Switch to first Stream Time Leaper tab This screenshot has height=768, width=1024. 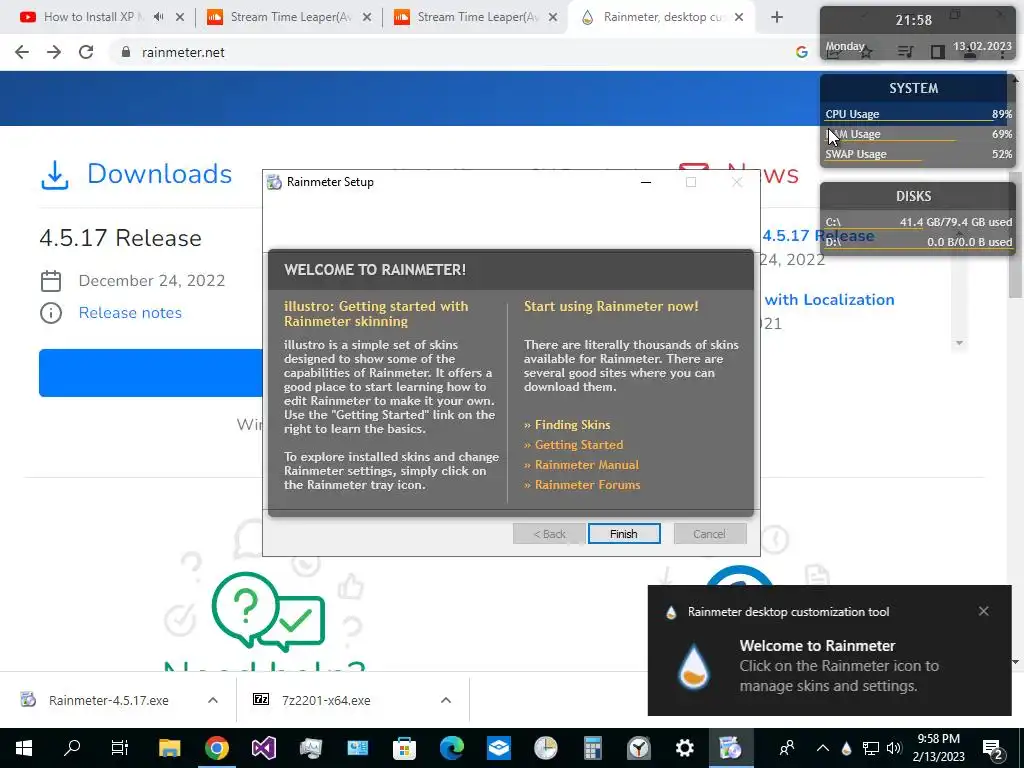290,17
